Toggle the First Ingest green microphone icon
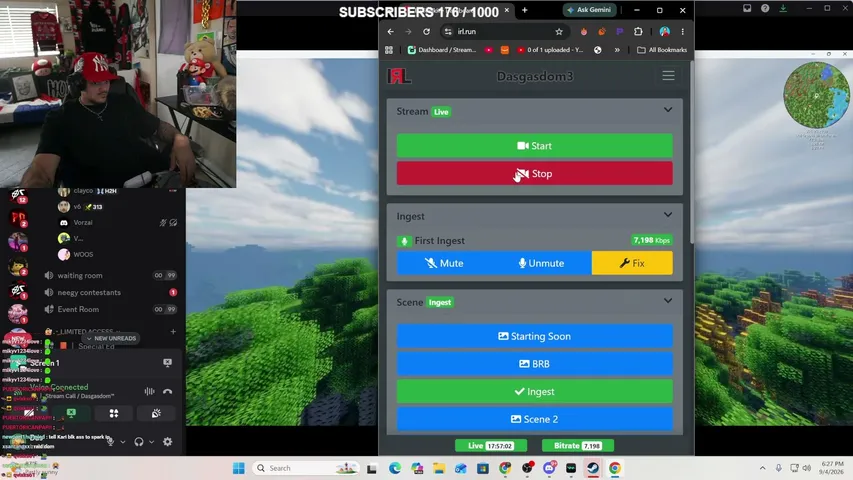Viewport: 853px width, 480px height. pos(404,241)
